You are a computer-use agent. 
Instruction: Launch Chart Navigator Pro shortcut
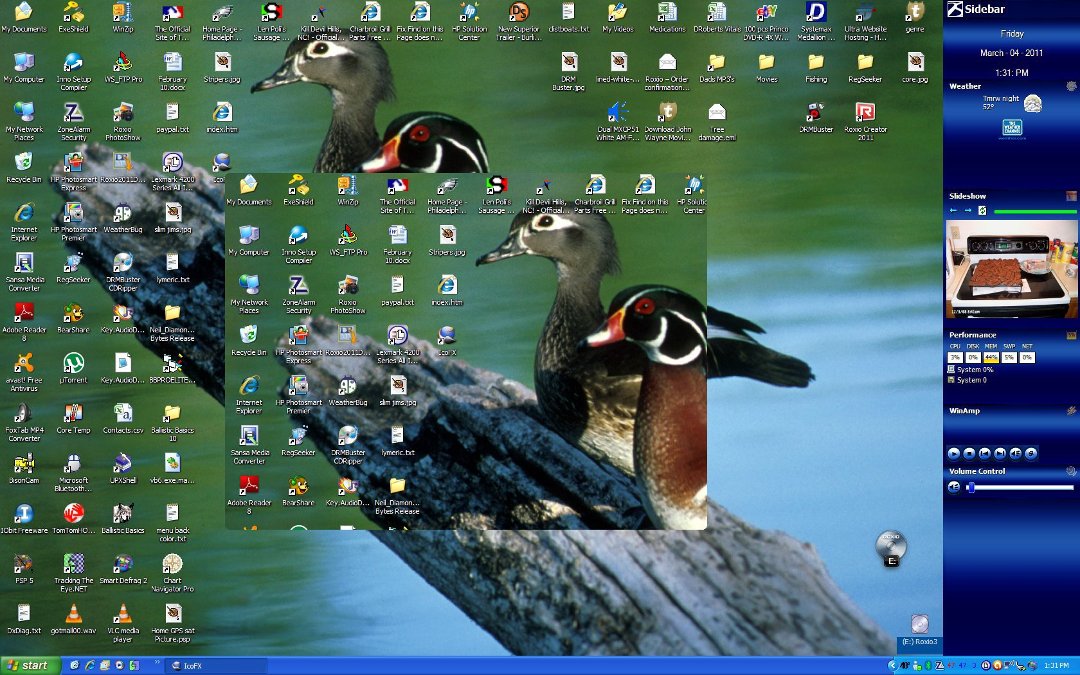(172, 564)
